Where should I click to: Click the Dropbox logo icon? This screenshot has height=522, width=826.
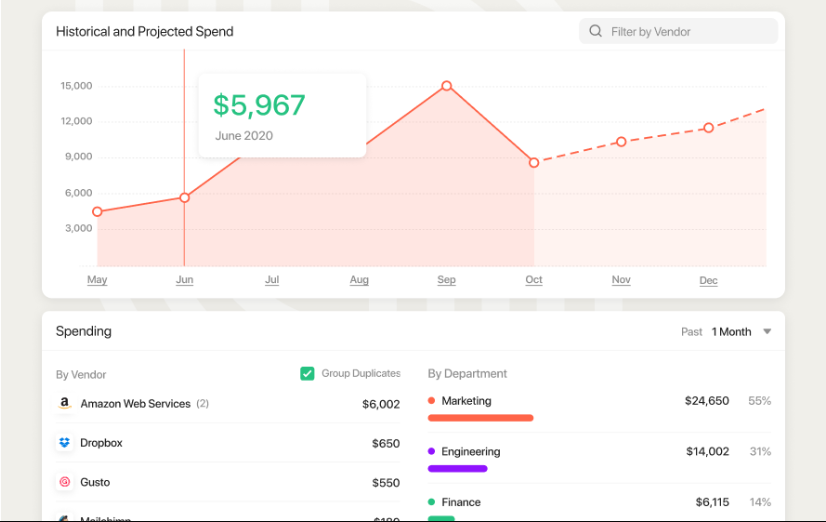pos(64,443)
